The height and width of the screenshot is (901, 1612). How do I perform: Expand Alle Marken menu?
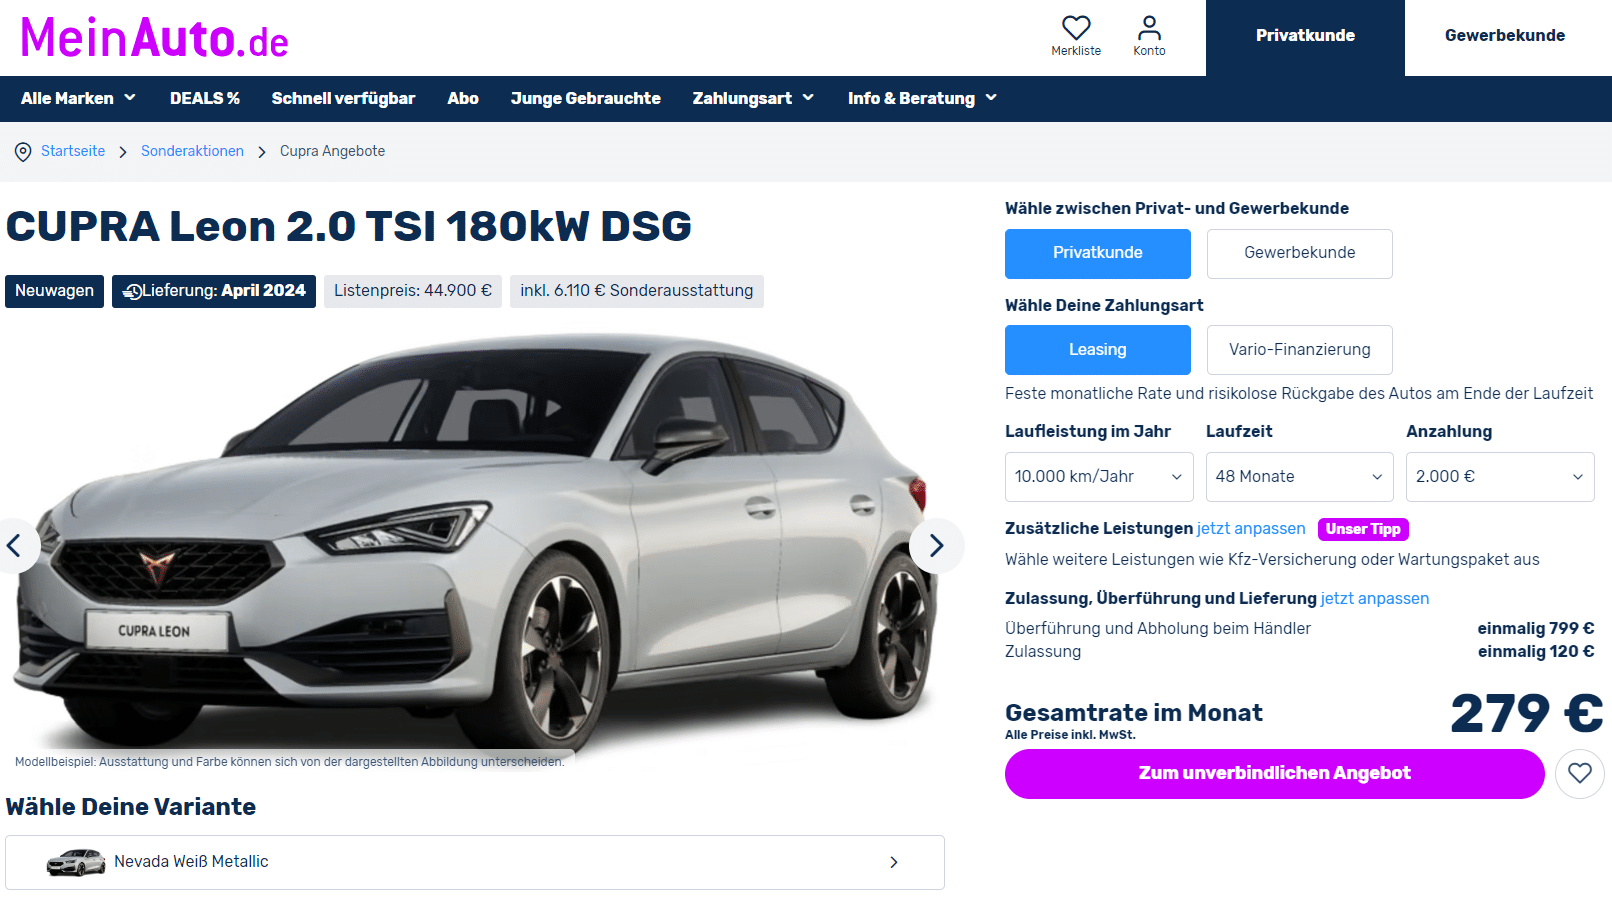point(78,98)
